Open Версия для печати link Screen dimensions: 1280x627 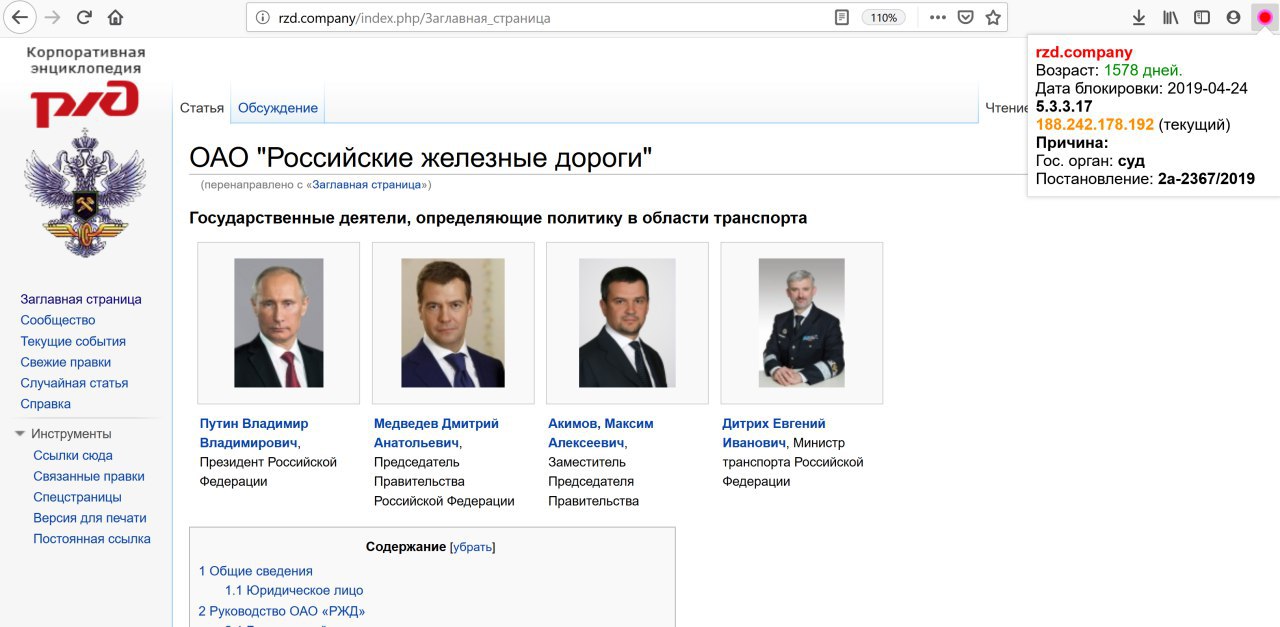pyautogui.click(x=90, y=518)
